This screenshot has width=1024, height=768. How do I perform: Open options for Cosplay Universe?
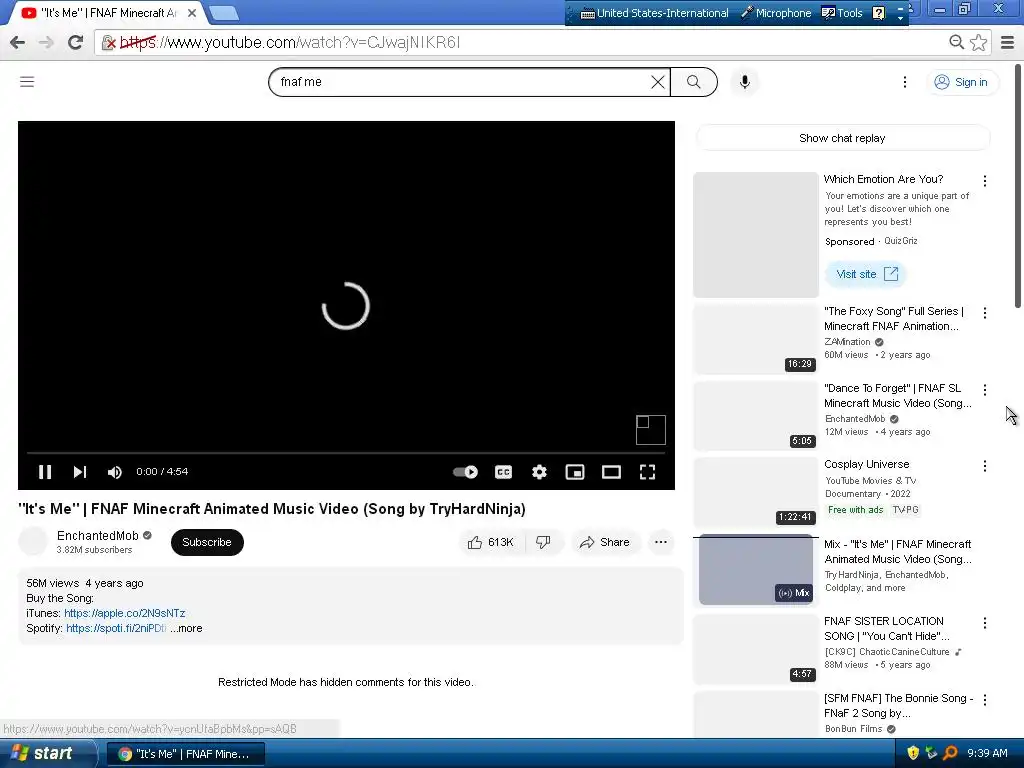click(x=985, y=466)
